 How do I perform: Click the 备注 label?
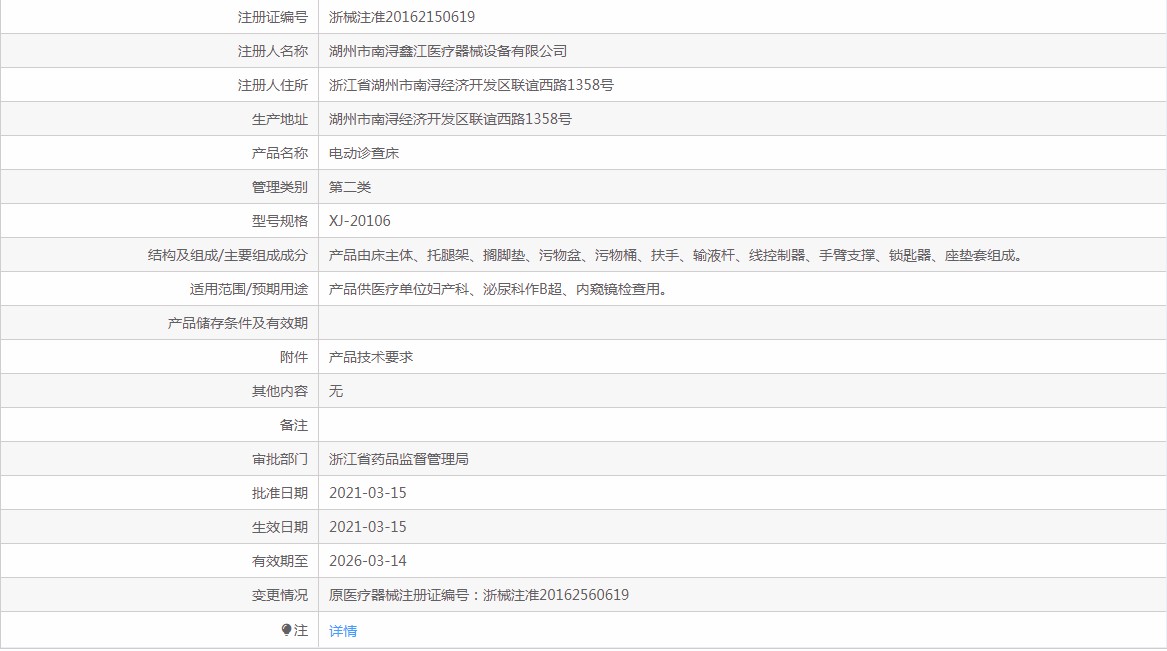(294, 425)
